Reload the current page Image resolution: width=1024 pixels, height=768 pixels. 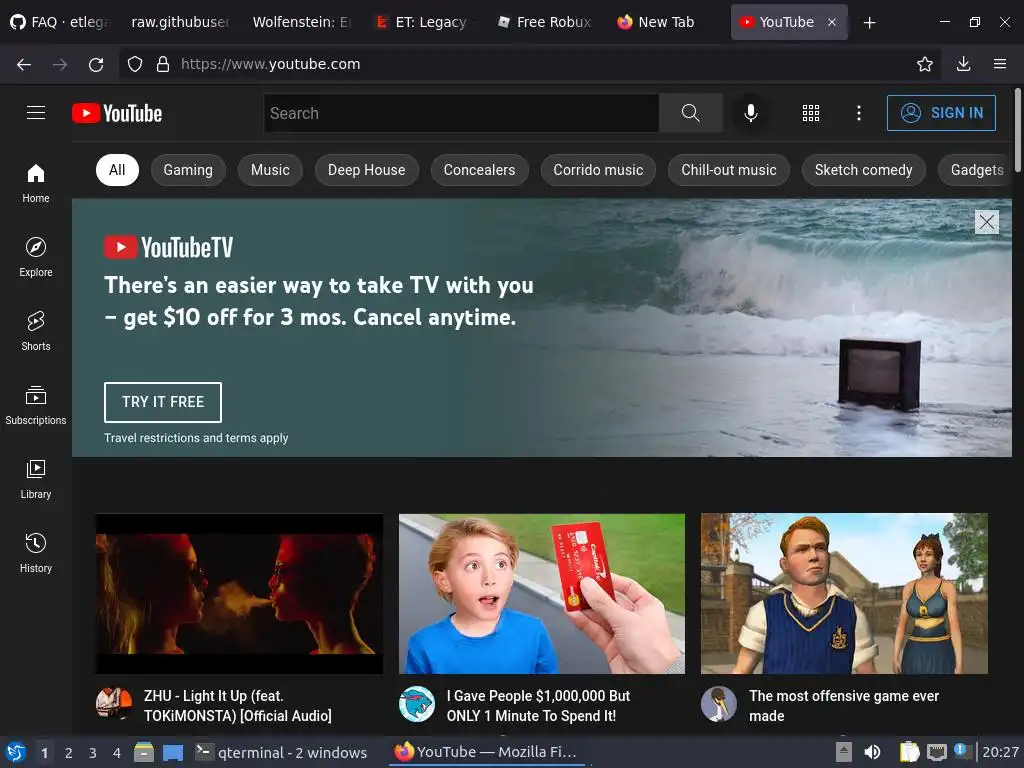point(96,64)
